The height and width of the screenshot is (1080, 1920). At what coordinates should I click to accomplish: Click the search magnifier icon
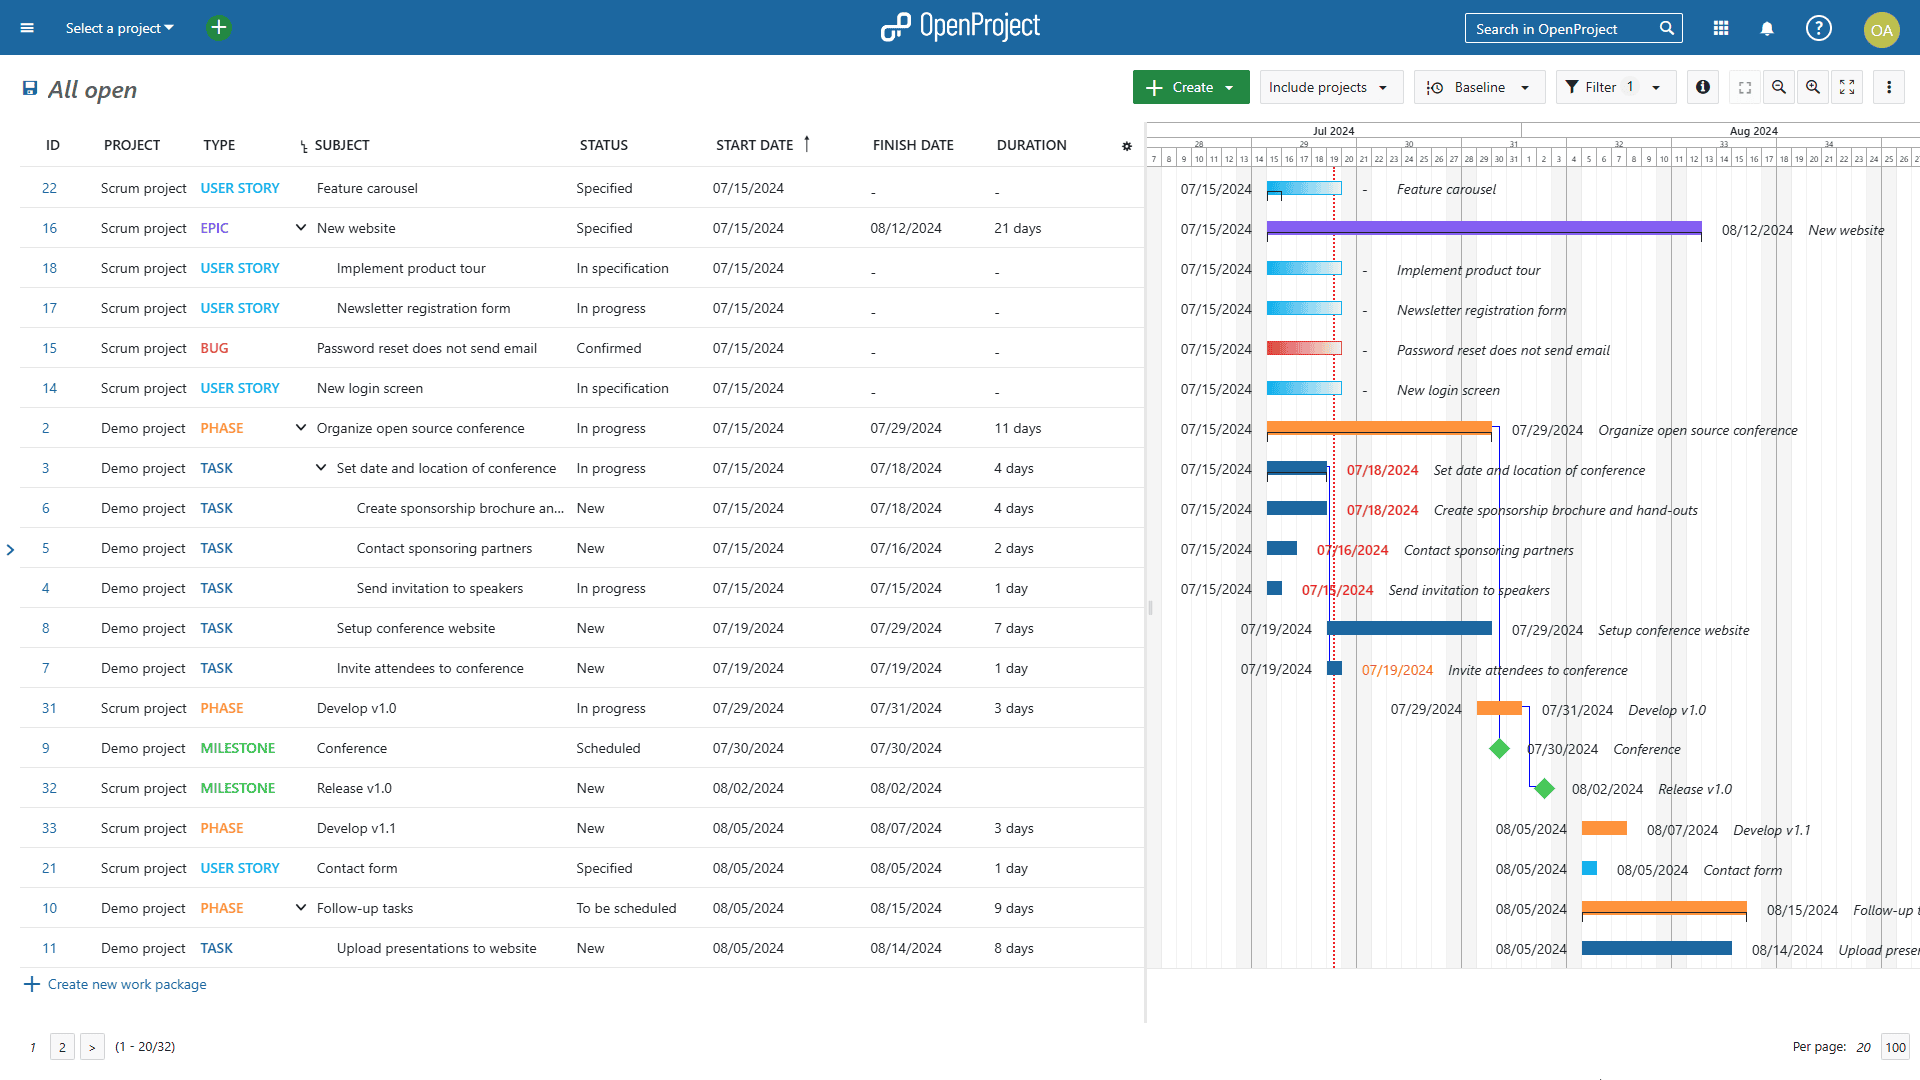coord(1667,28)
